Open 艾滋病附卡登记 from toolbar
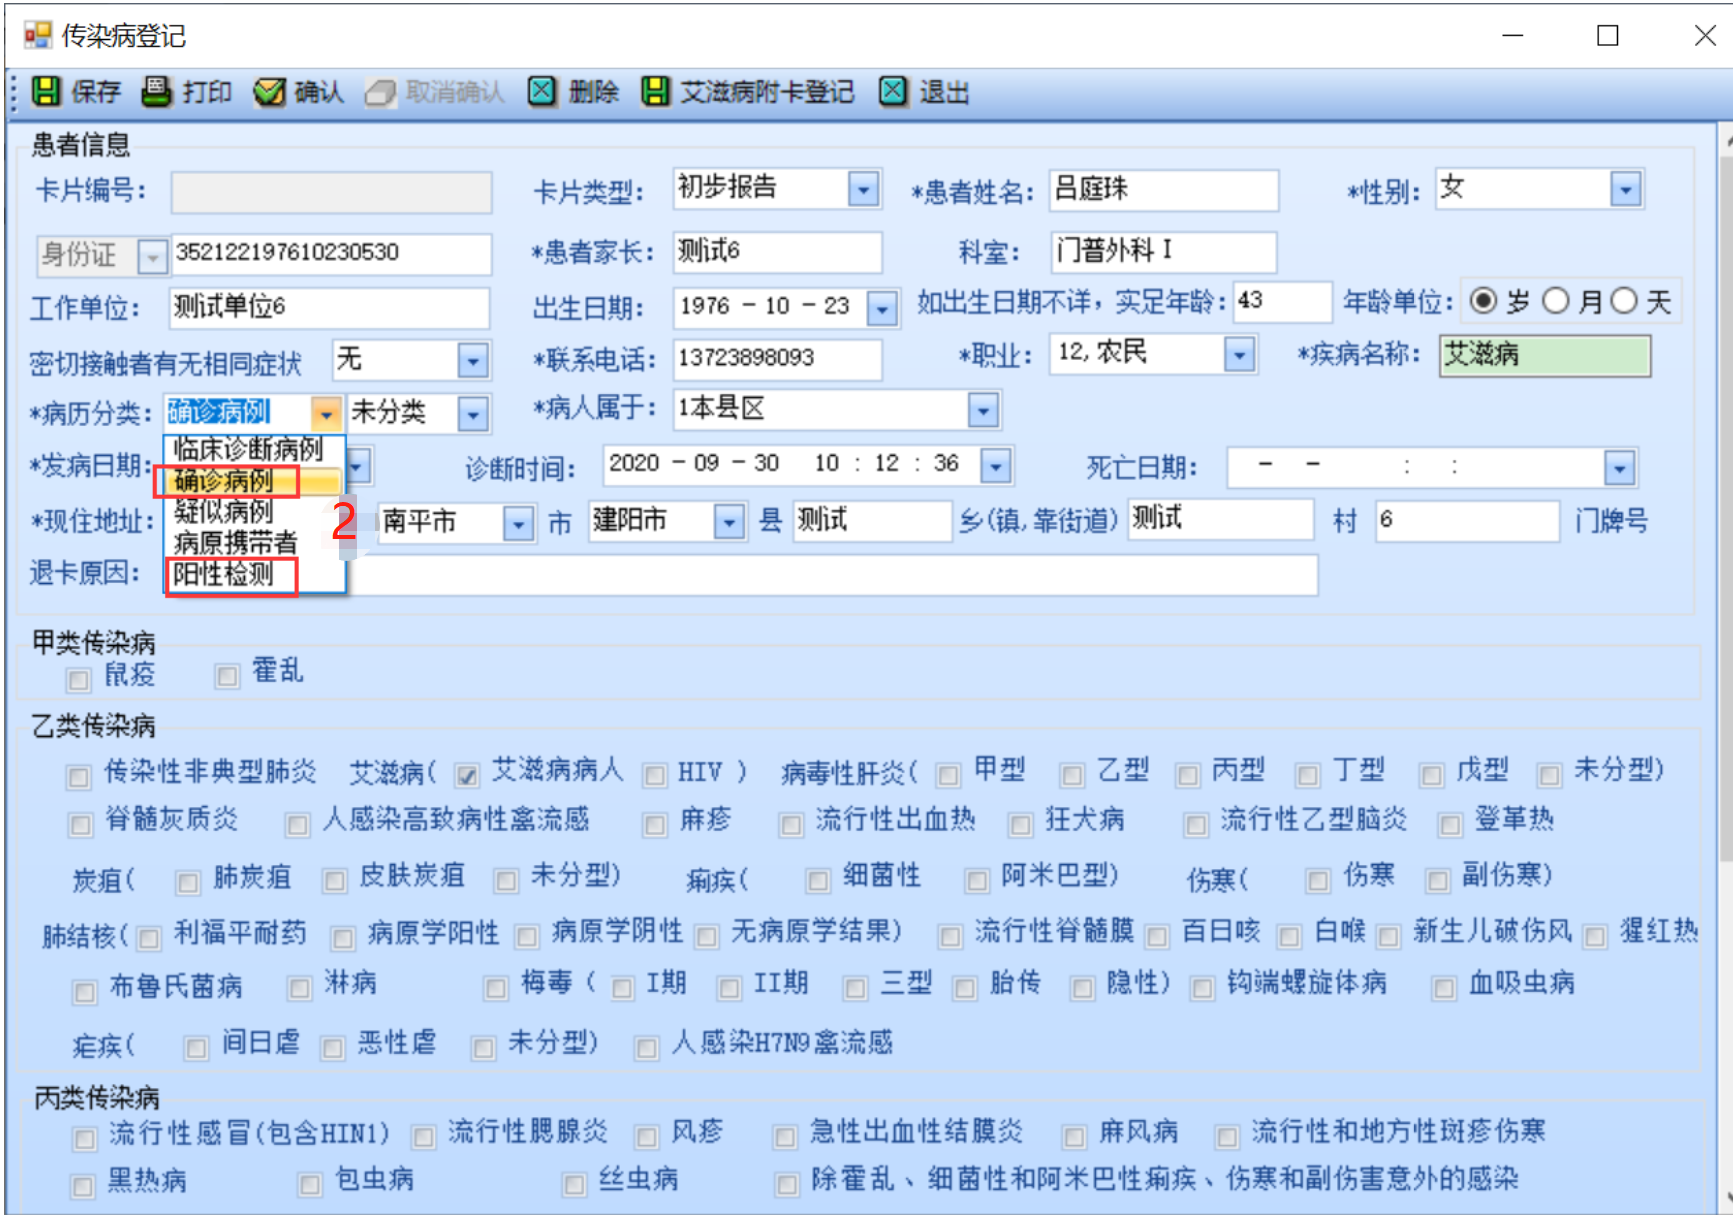 coord(767,93)
